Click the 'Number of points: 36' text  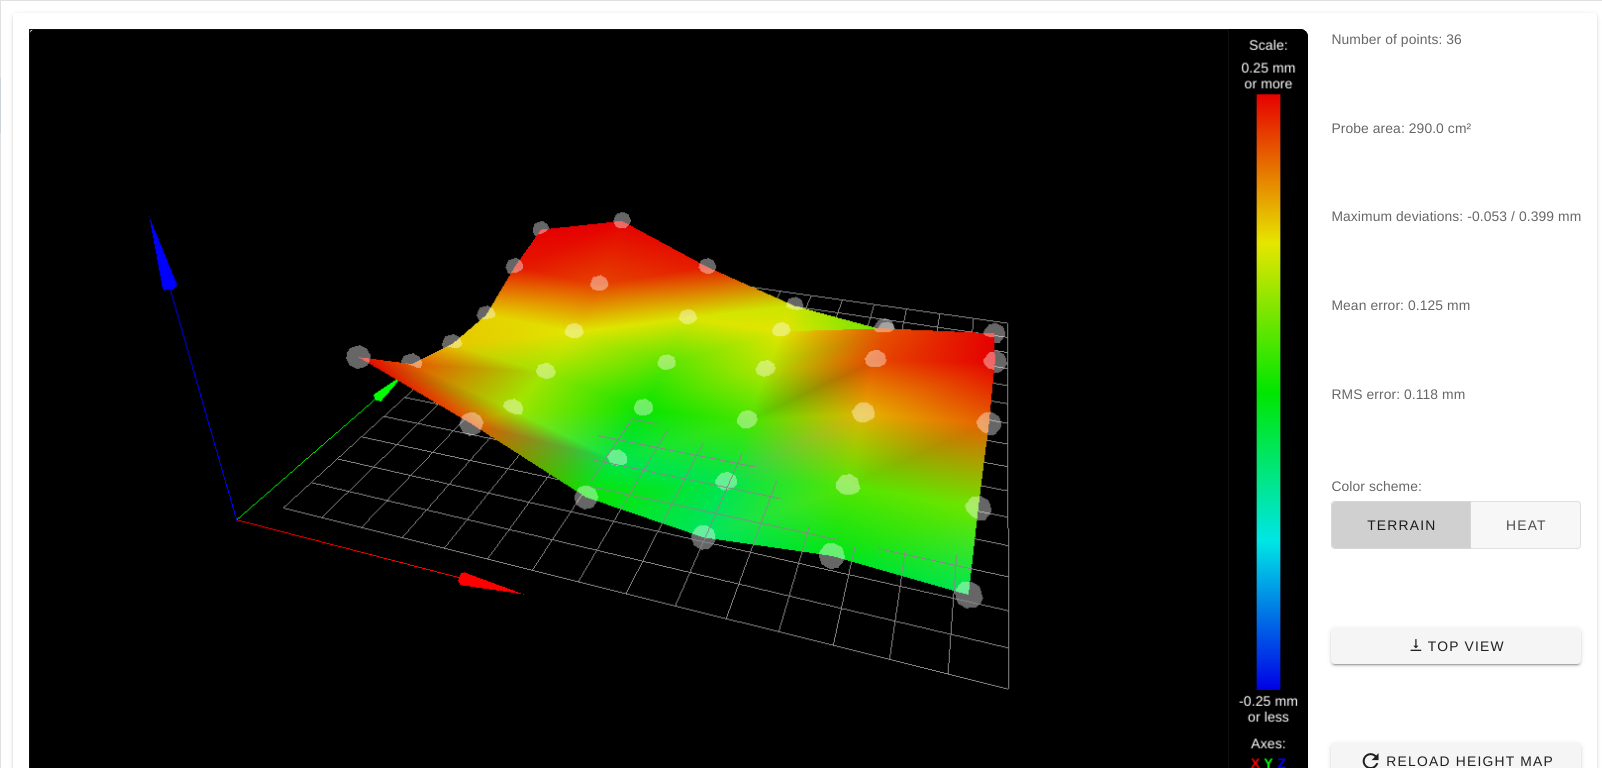click(x=1396, y=40)
